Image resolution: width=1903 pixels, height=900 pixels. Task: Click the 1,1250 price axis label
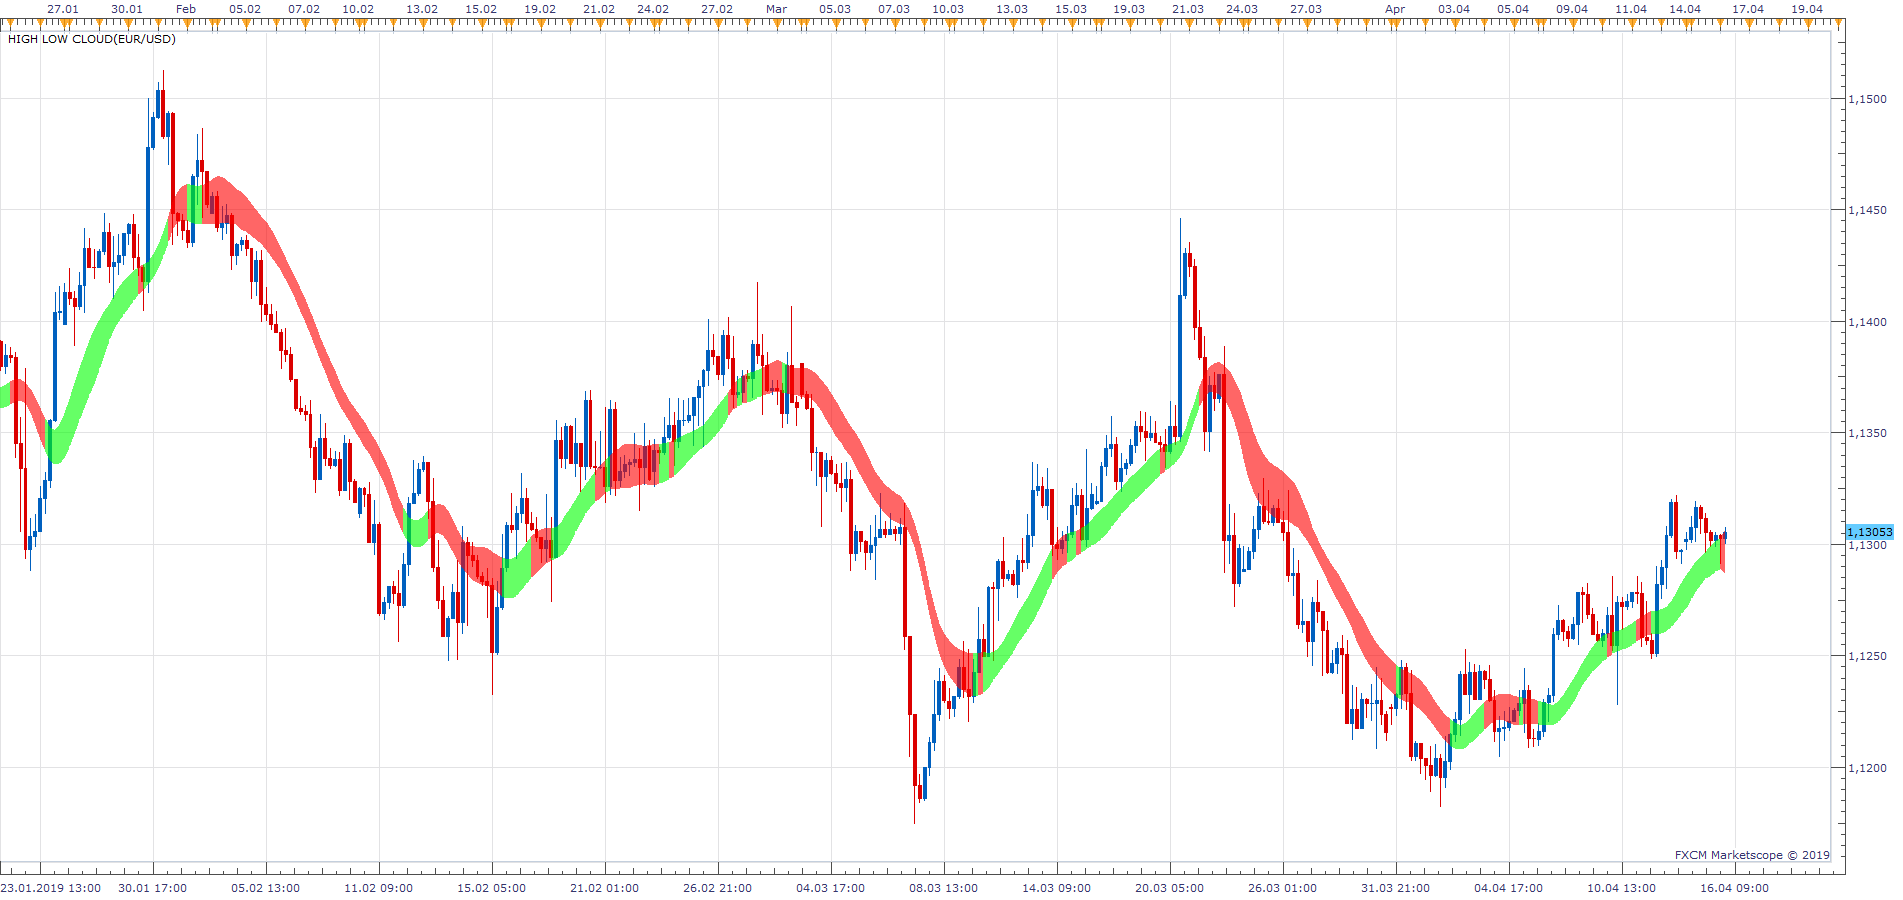coord(1868,656)
